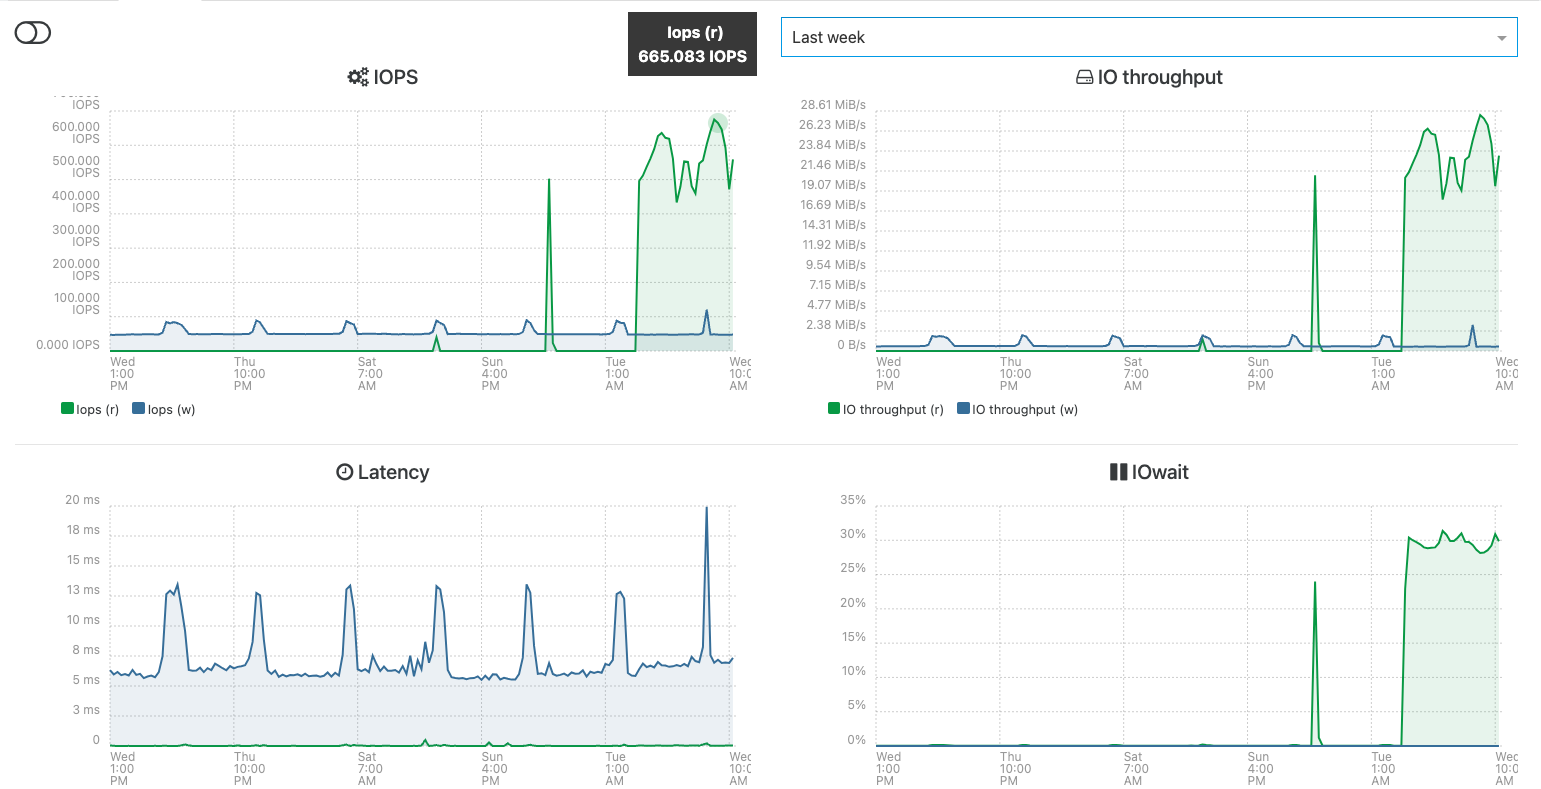Click the IOwait chart title text
Viewport: 1541px width, 789px height.
click(x=1160, y=472)
